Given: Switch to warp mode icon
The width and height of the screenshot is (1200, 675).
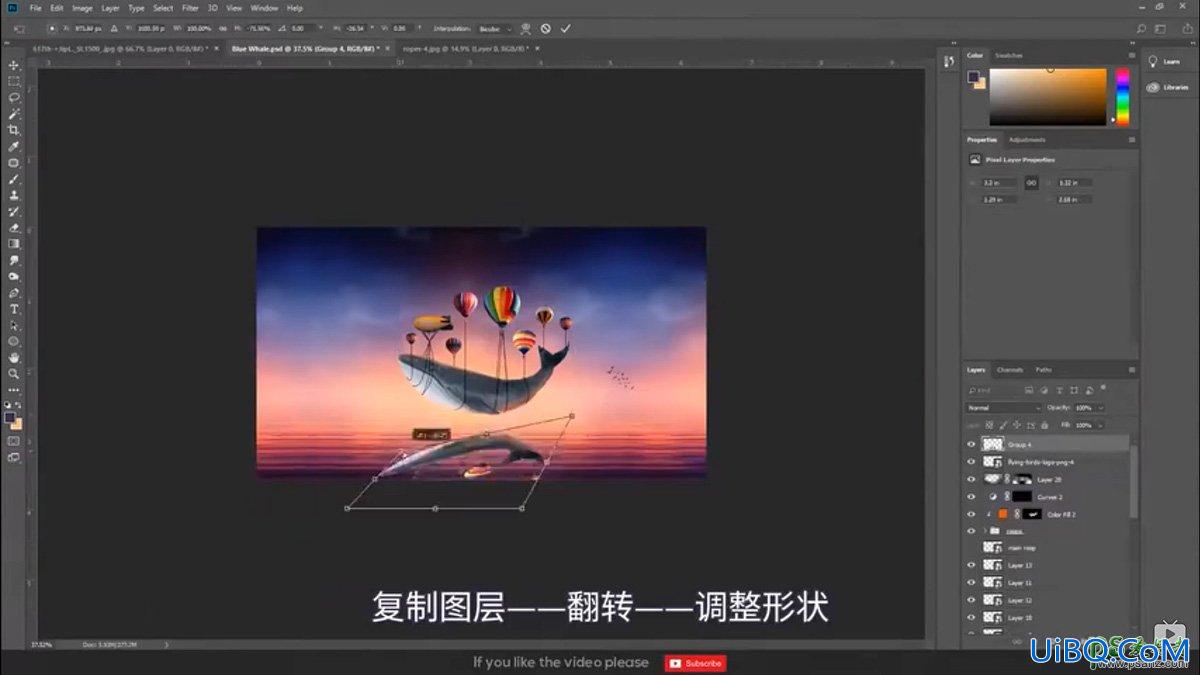Looking at the screenshot, I should point(526,28).
